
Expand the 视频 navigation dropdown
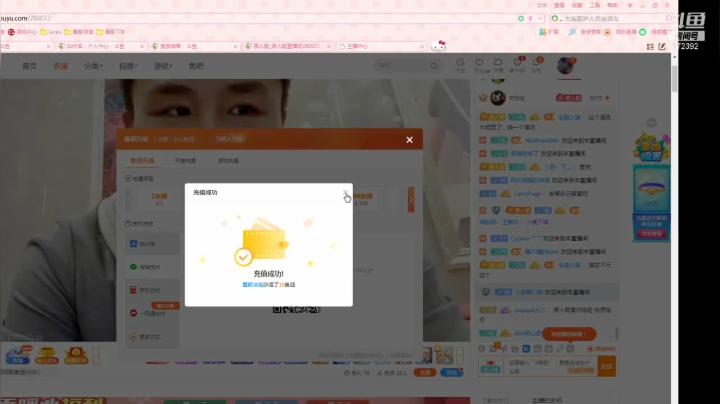point(128,66)
